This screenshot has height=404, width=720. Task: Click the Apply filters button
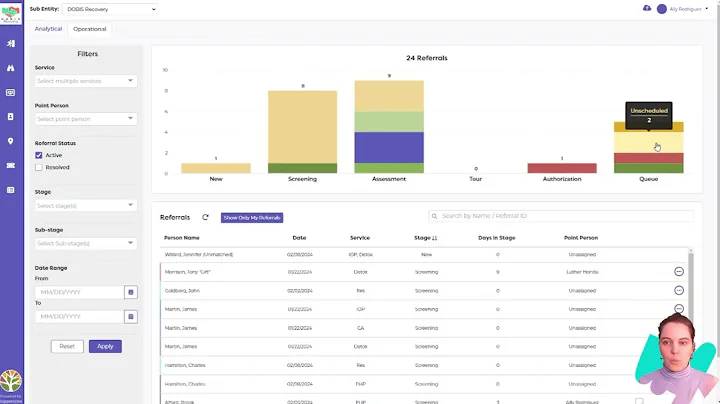(x=105, y=347)
